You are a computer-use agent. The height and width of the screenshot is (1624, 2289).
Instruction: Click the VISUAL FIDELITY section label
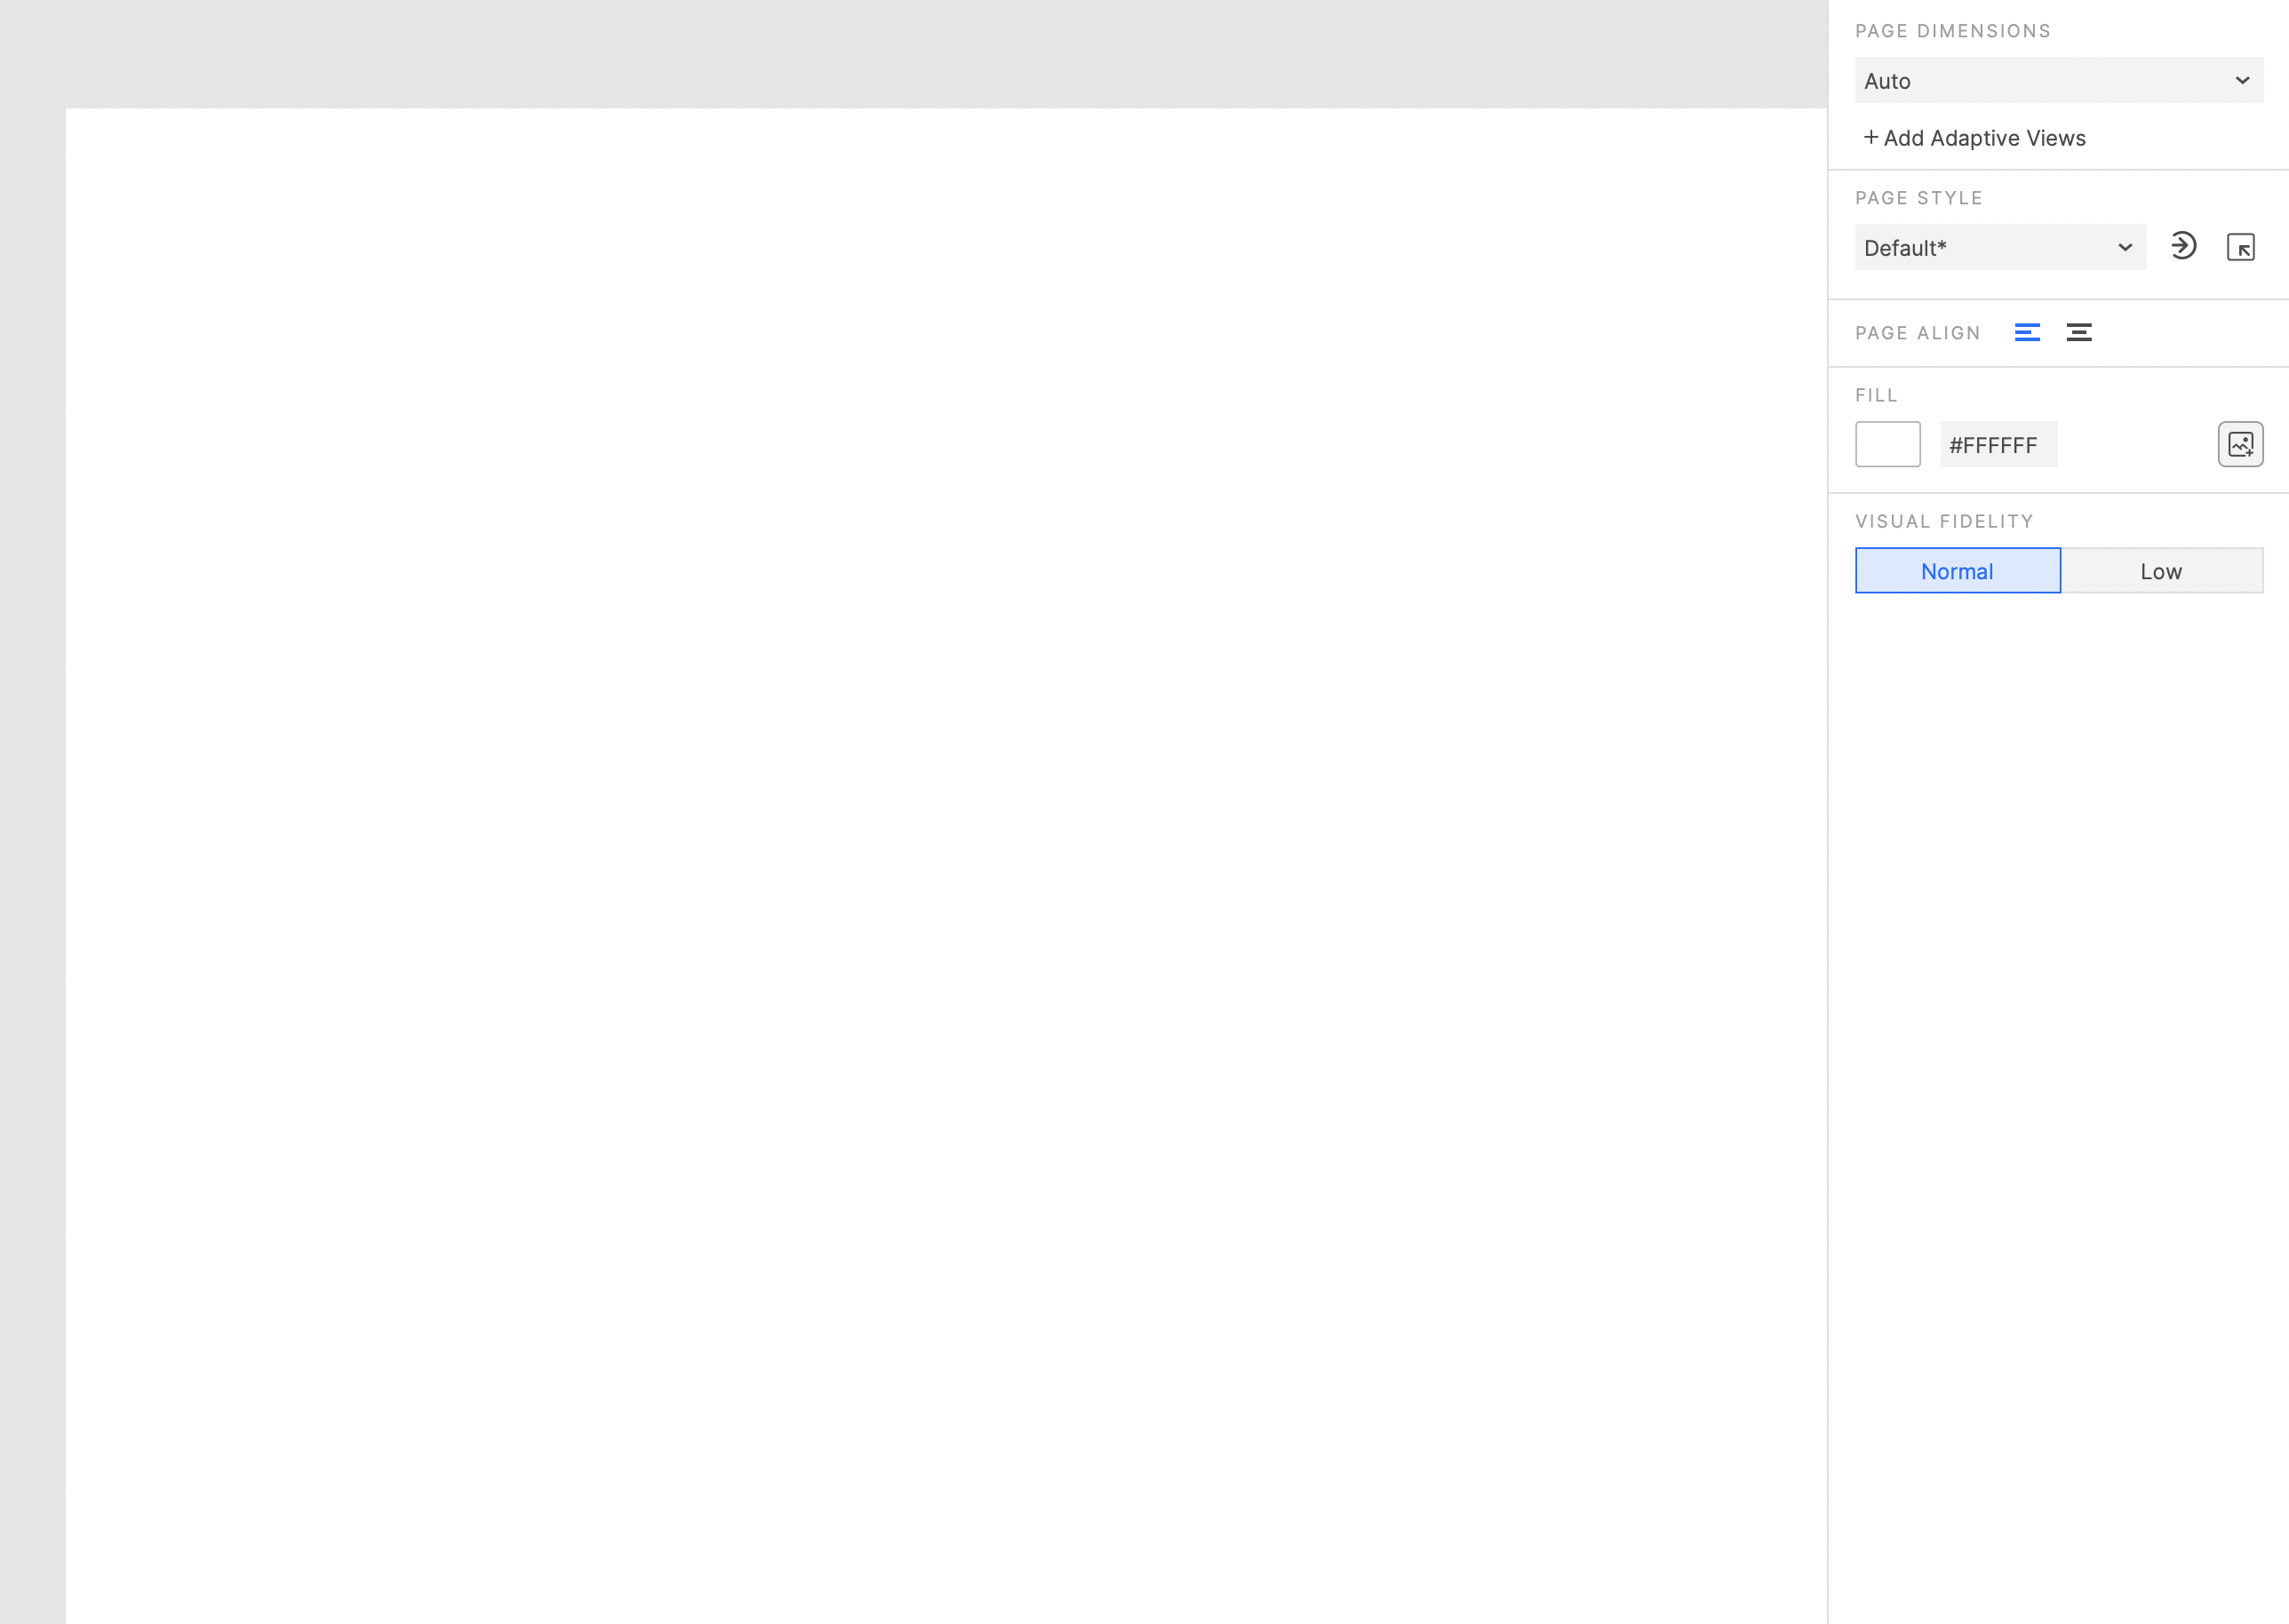coord(1944,521)
